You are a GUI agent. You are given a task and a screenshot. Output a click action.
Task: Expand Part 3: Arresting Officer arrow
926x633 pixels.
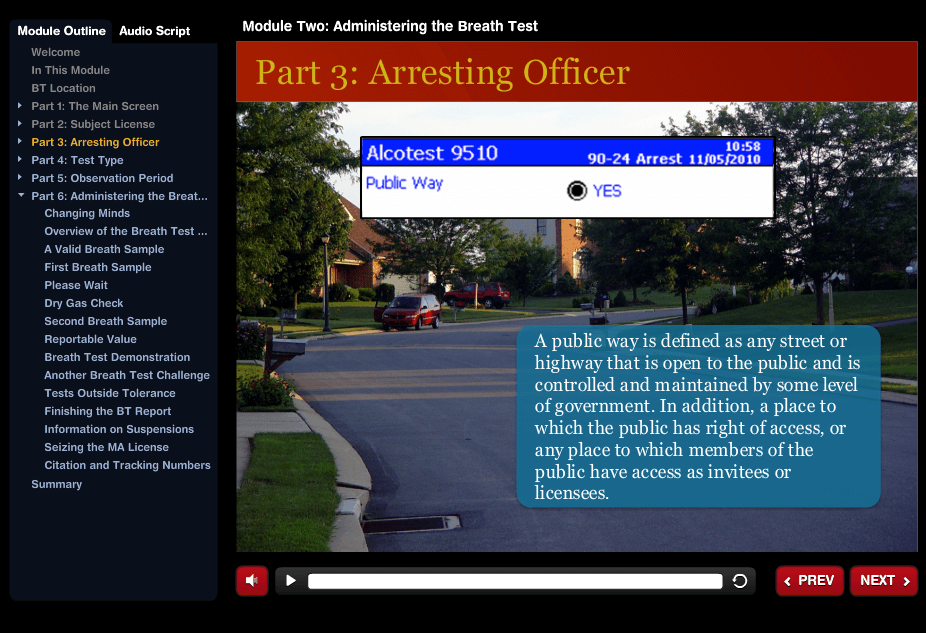(20, 142)
